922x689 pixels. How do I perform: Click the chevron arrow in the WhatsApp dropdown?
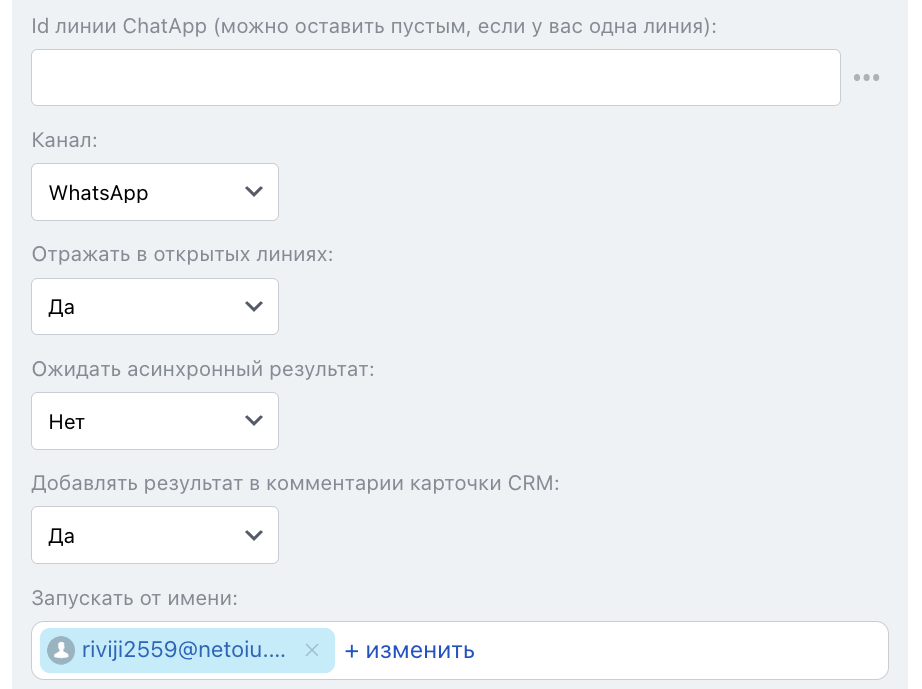(x=254, y=192)
